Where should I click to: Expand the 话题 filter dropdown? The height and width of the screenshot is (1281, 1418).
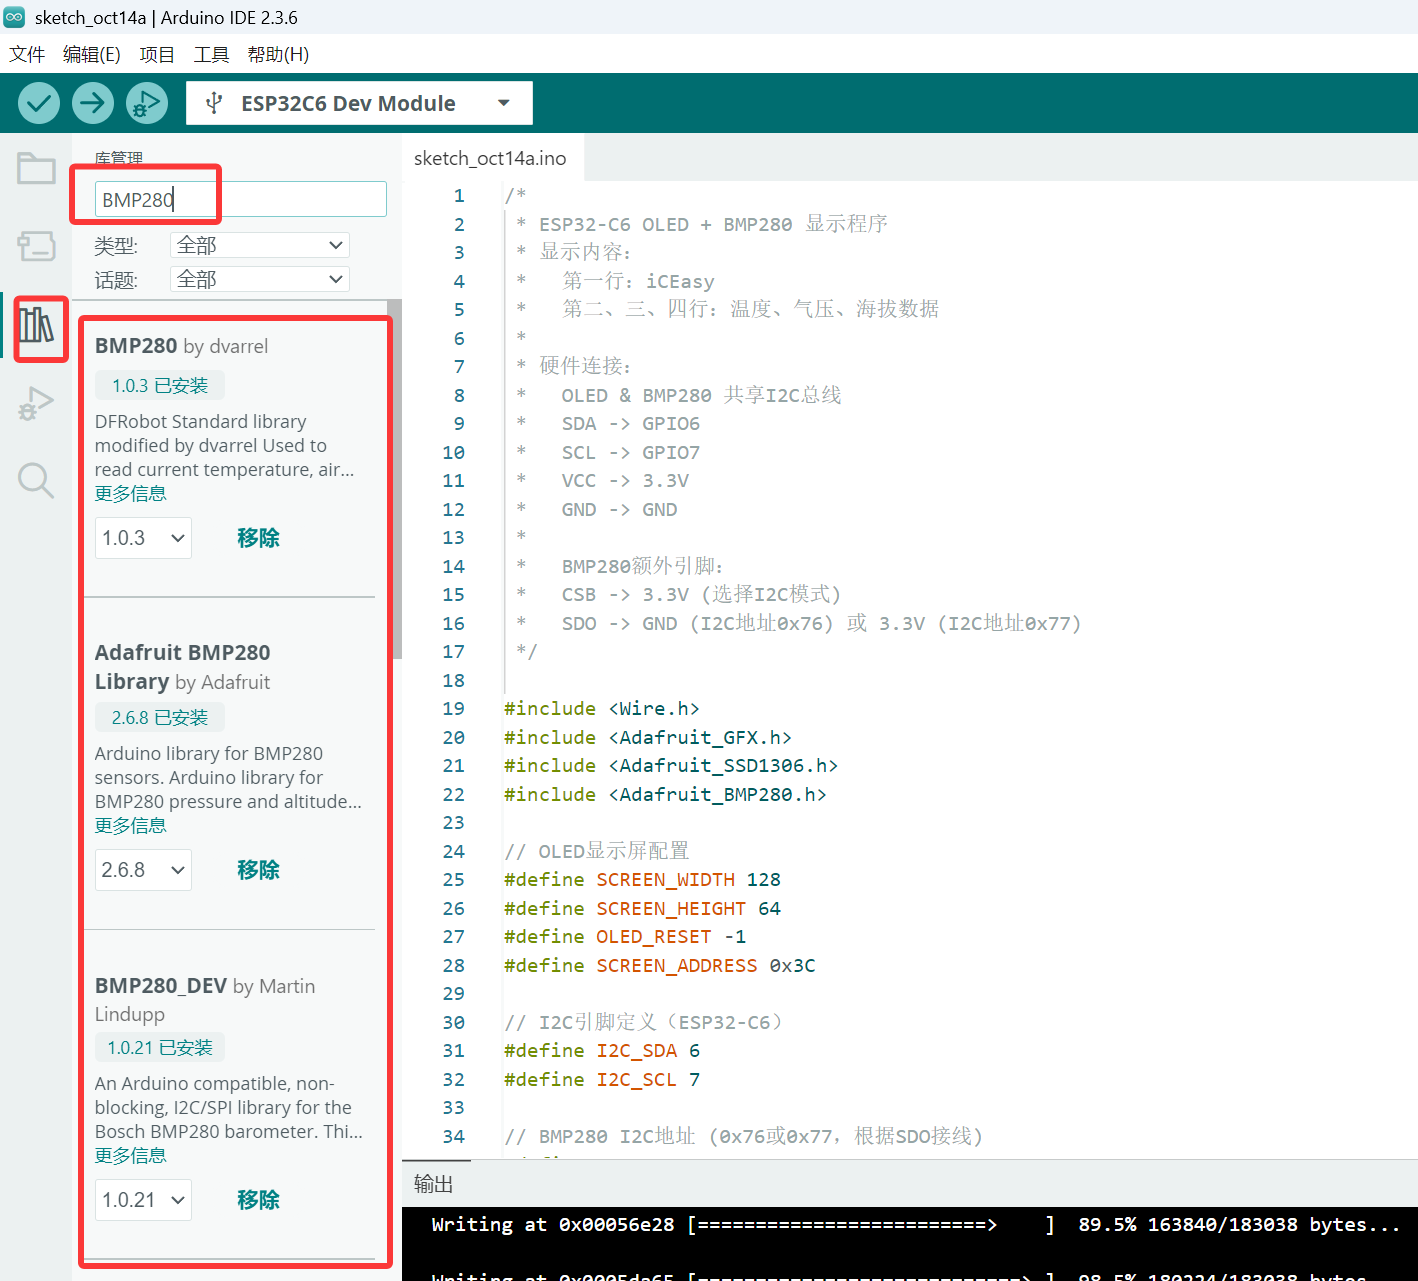tap(259, 280)
